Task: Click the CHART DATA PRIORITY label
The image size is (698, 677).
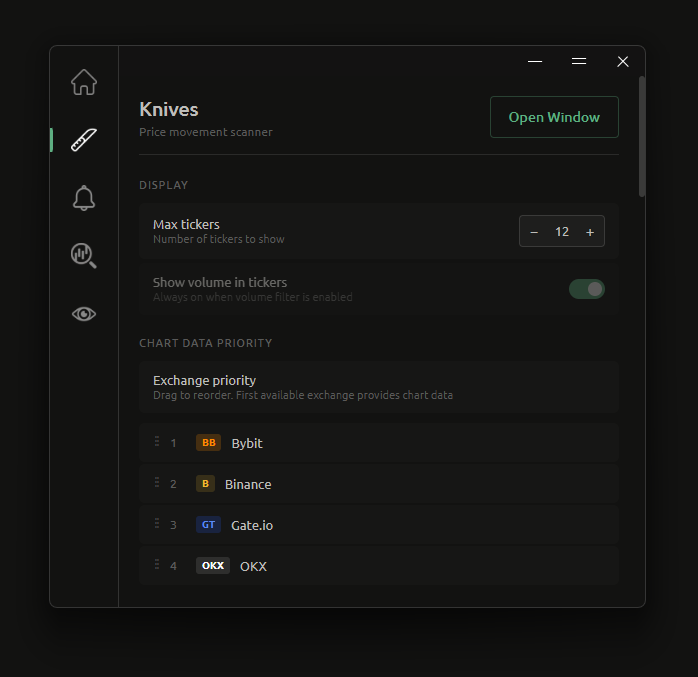Action: (206, 343)
